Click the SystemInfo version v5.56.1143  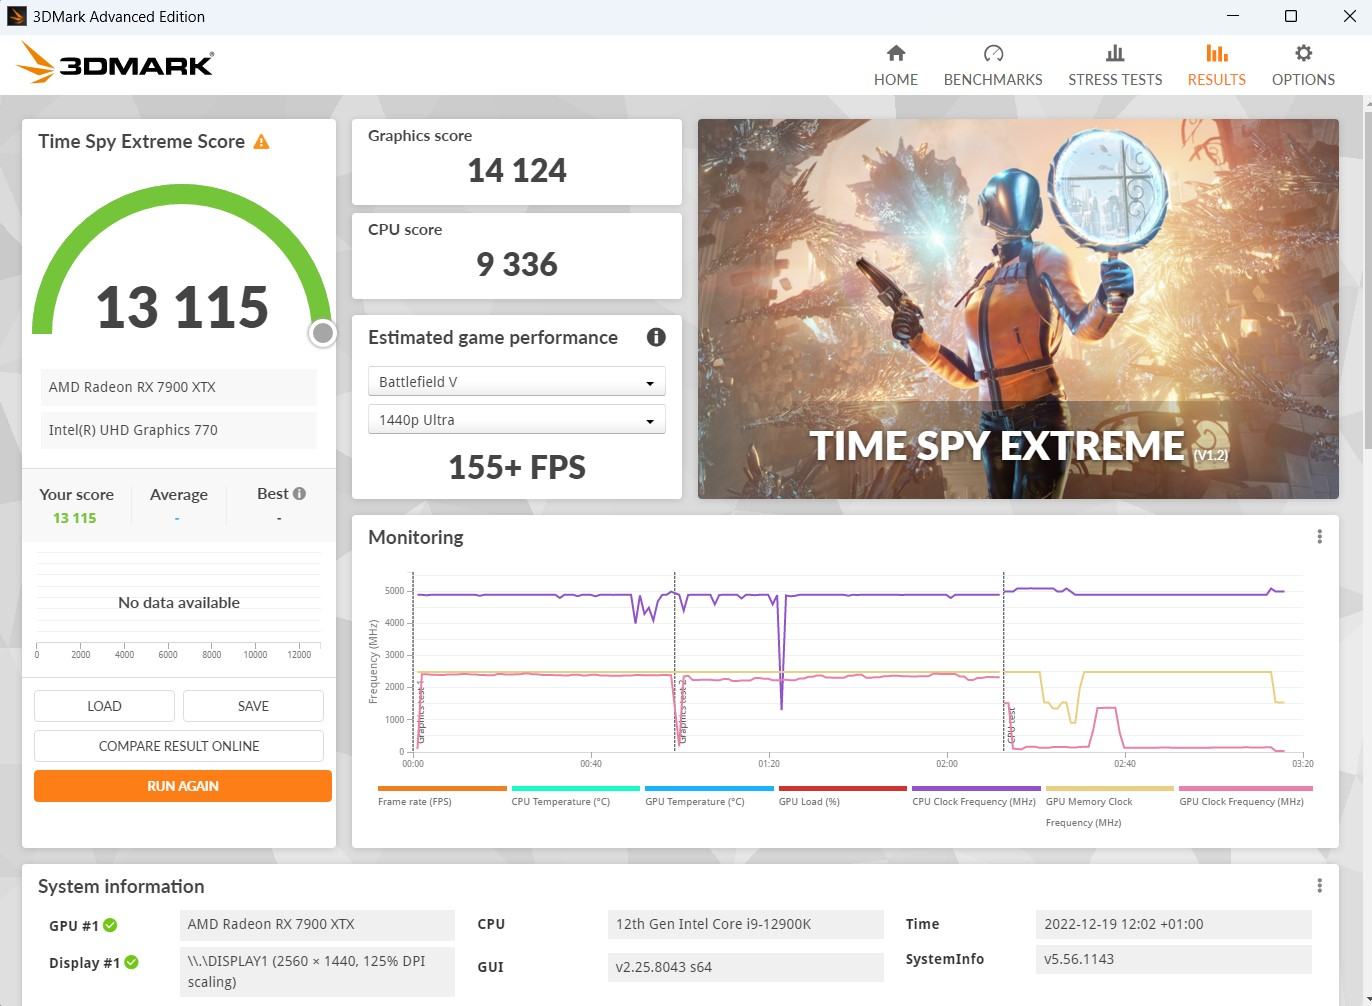(1173, 959)
